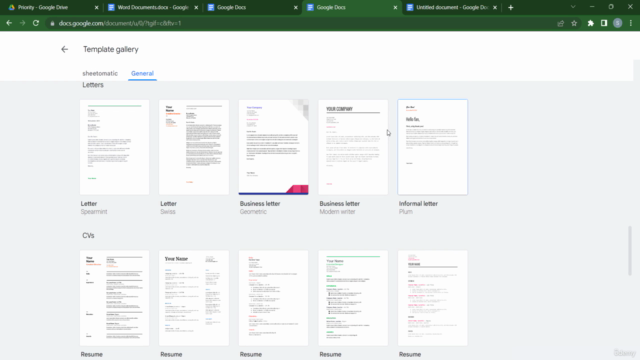The width and height of the screenshot is (640, 360).
Task: Click browser forward navigation arrow
Action: coord(22,23)
